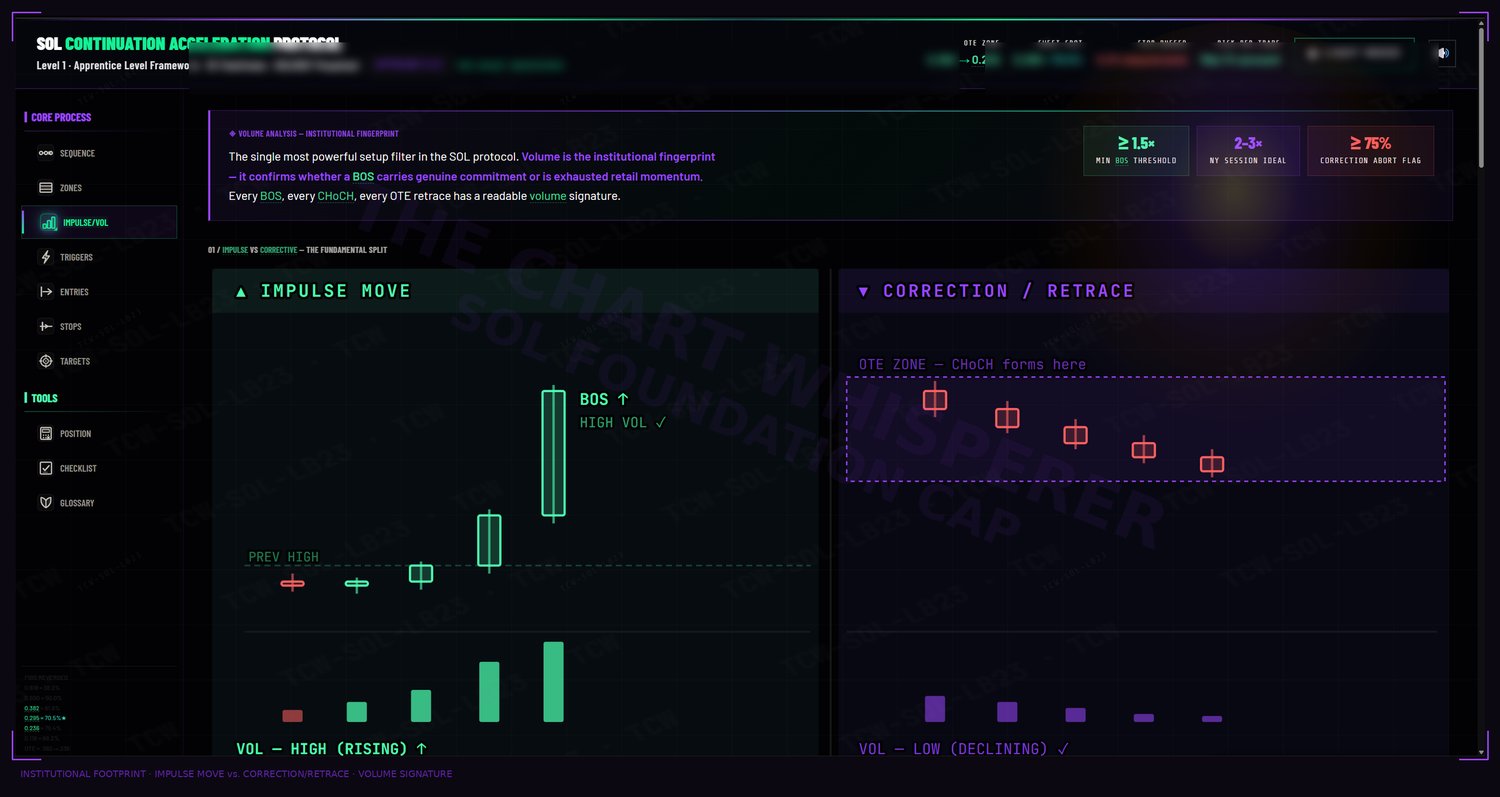Collapse the Tools sidebar heading
Viewport: 1500px width, 797px height.
pos(43,398)
